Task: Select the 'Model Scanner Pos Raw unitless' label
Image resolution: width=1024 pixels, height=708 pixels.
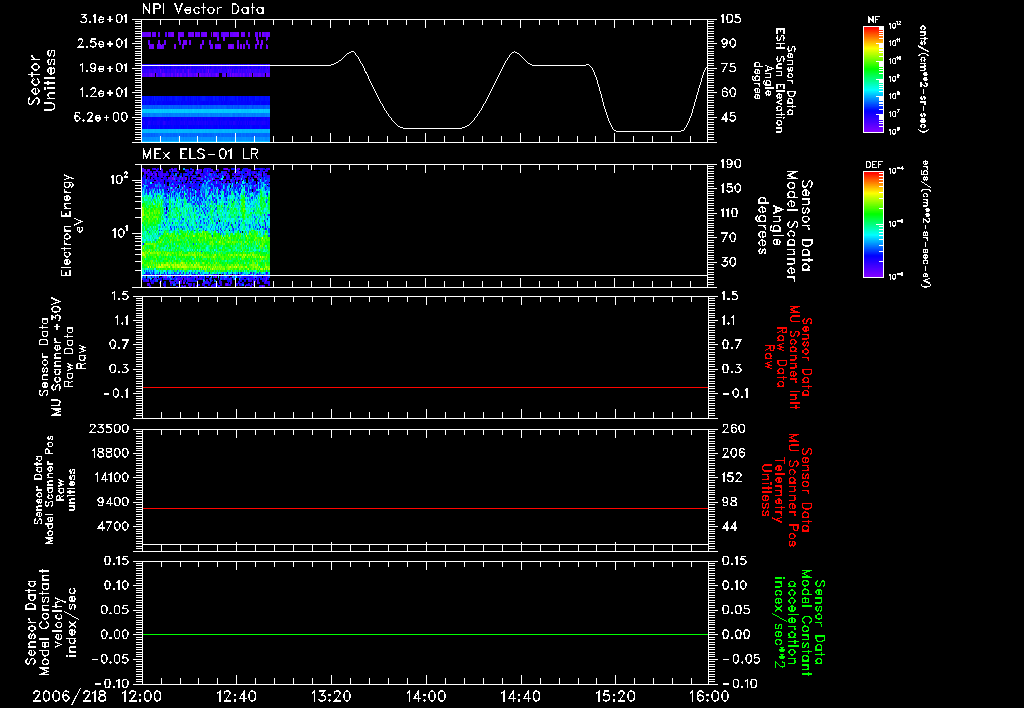Action: click(x=56, y=490)
